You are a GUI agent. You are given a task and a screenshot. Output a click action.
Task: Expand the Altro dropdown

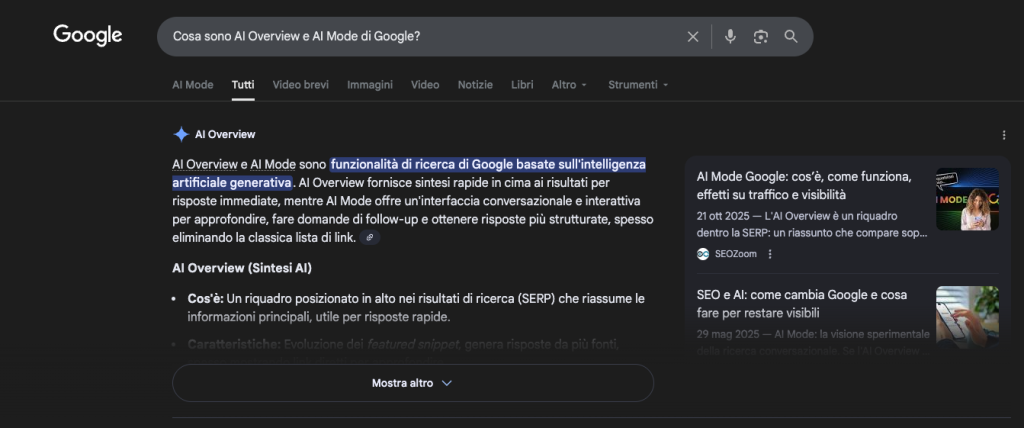569,85
